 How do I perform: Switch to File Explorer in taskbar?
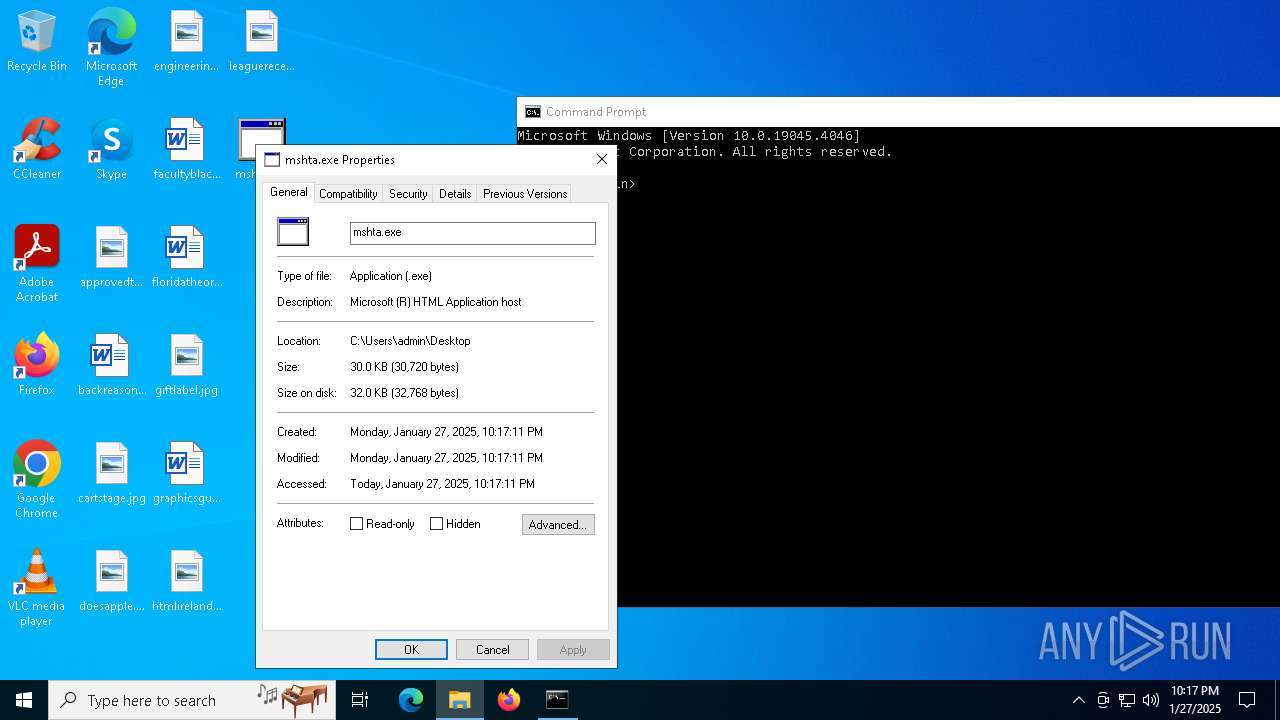459,700
